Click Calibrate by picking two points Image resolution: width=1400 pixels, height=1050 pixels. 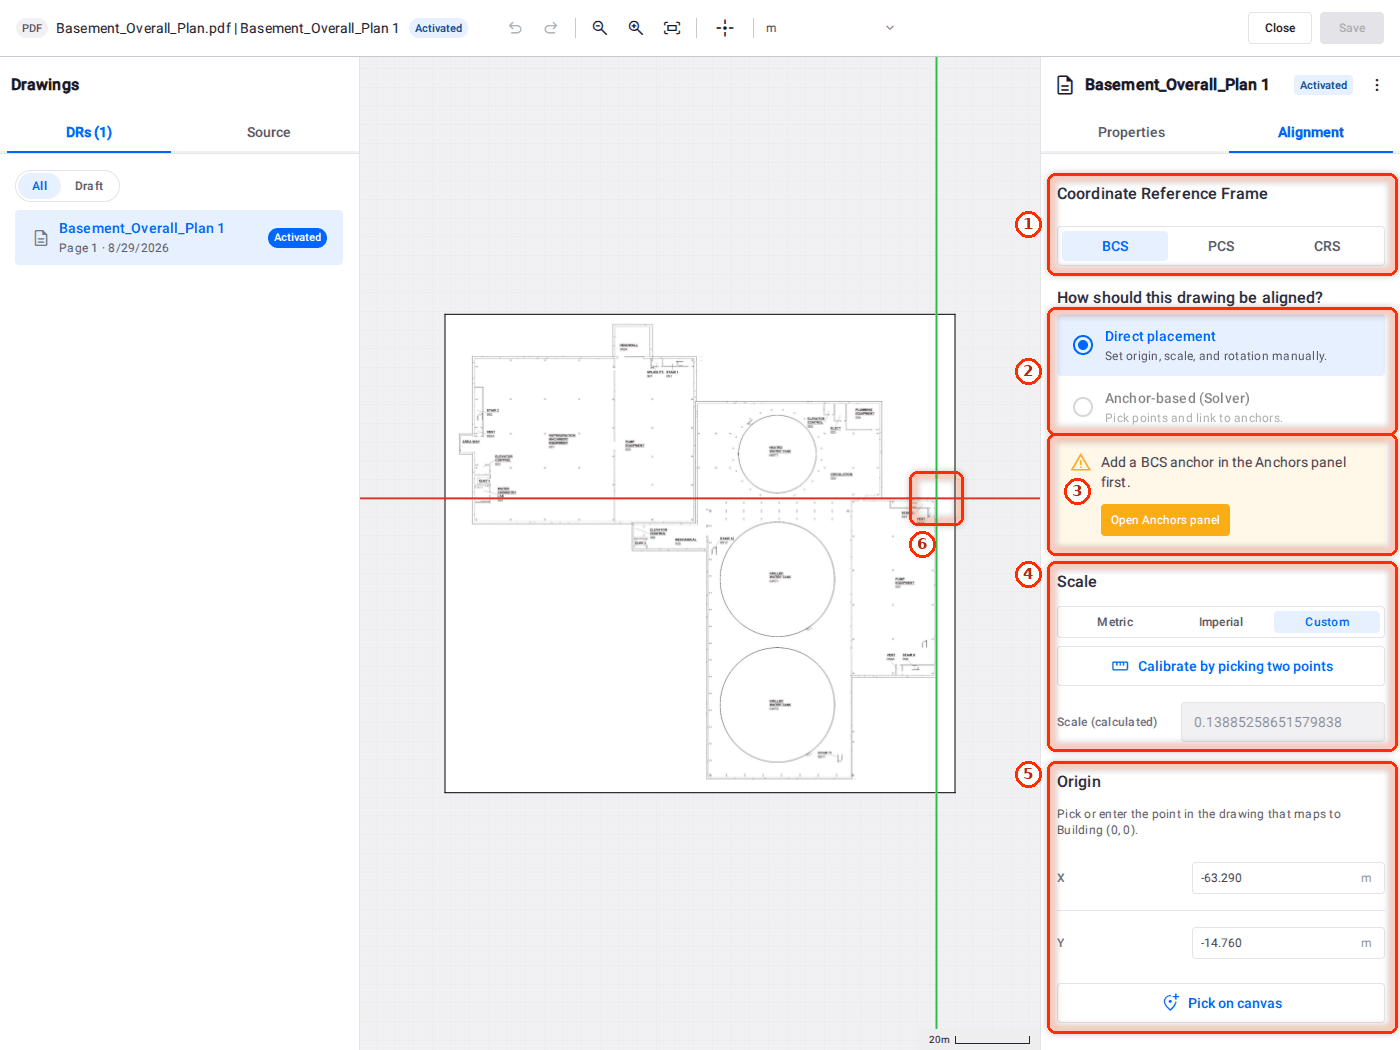[x=1221, y=666]
